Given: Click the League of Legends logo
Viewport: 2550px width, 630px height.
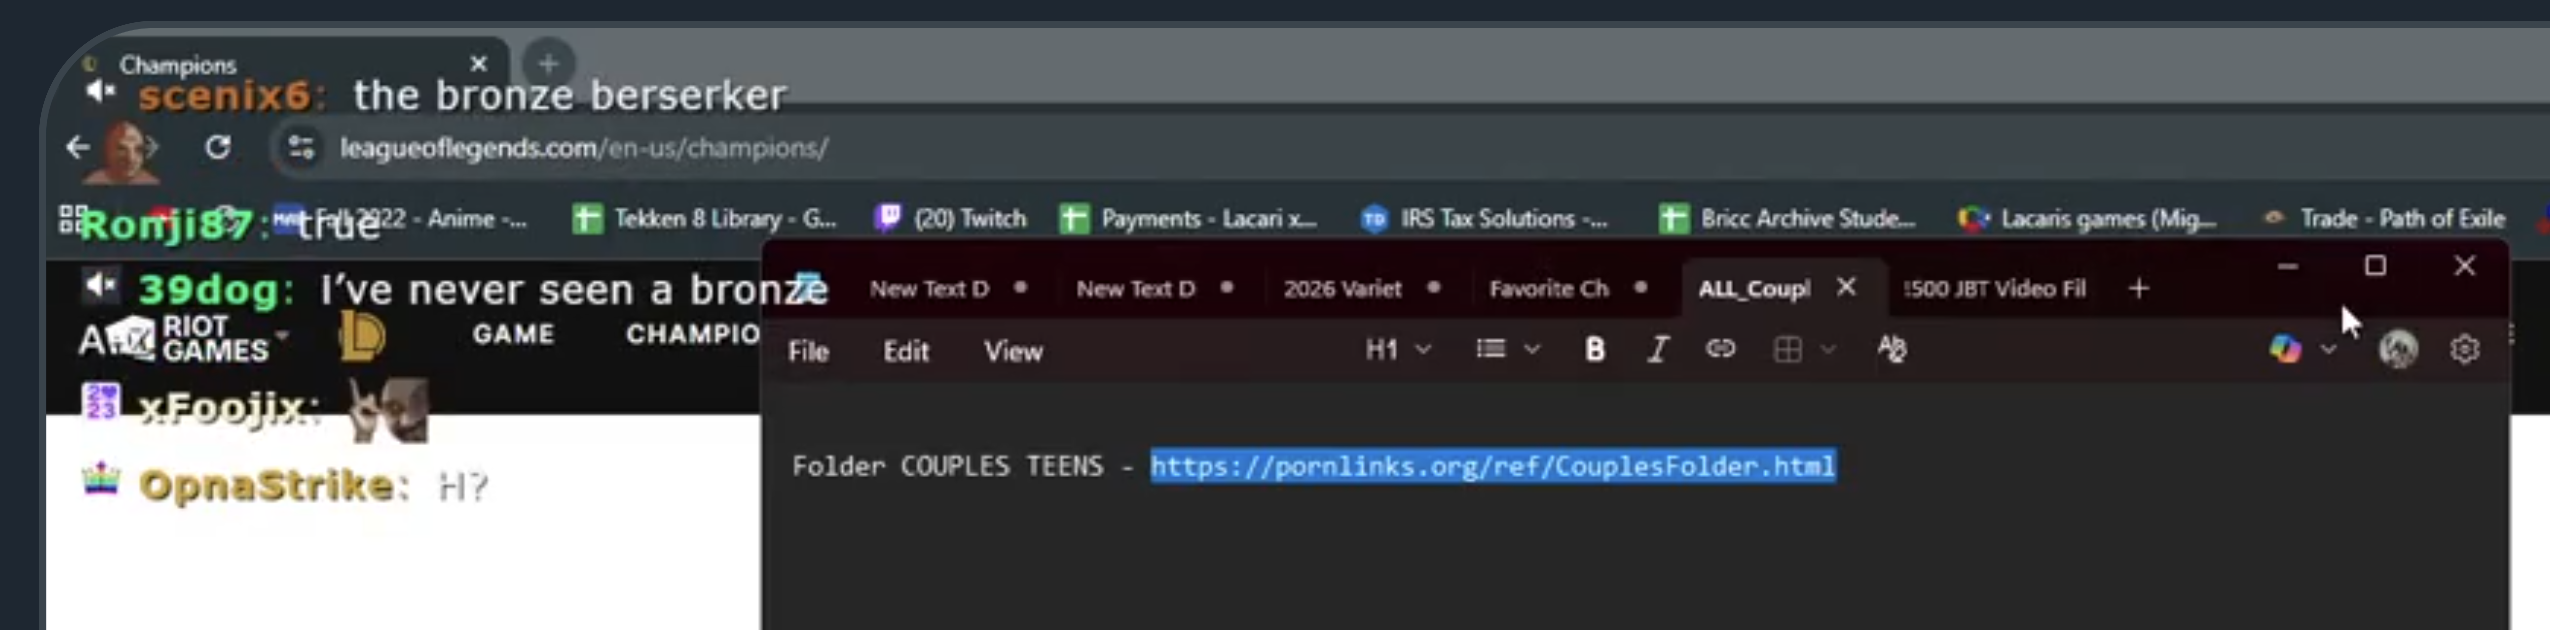Looking at the screenshot, I should (361, 335).
